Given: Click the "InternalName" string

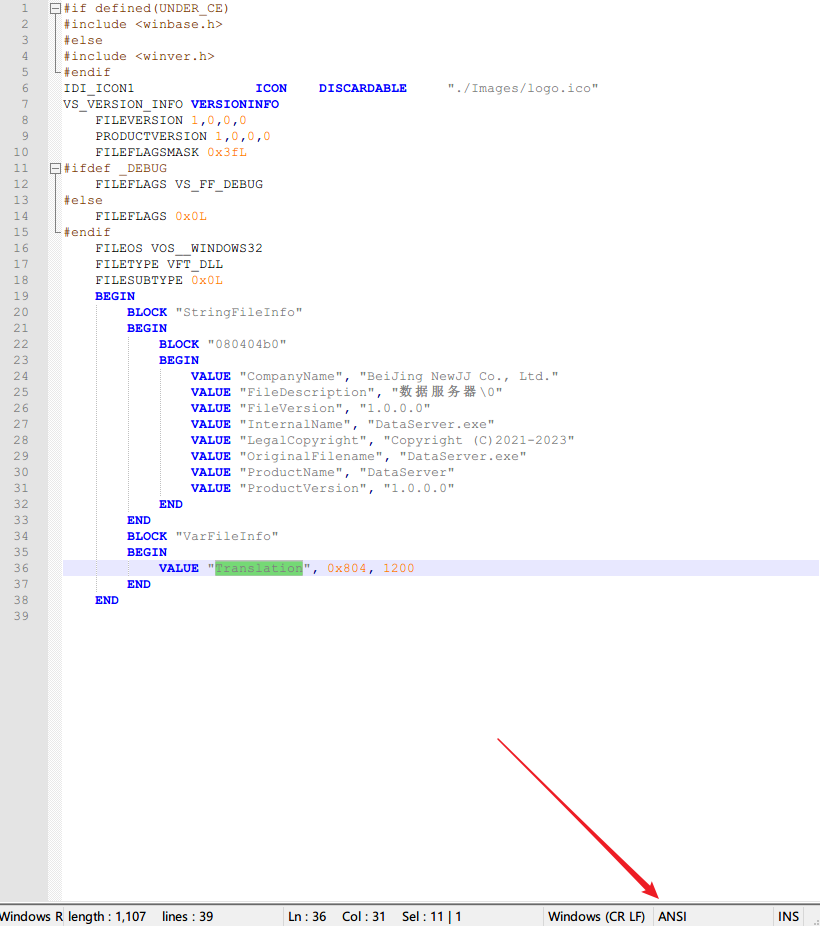Looking at the screenshot, I should click(295, 424).
